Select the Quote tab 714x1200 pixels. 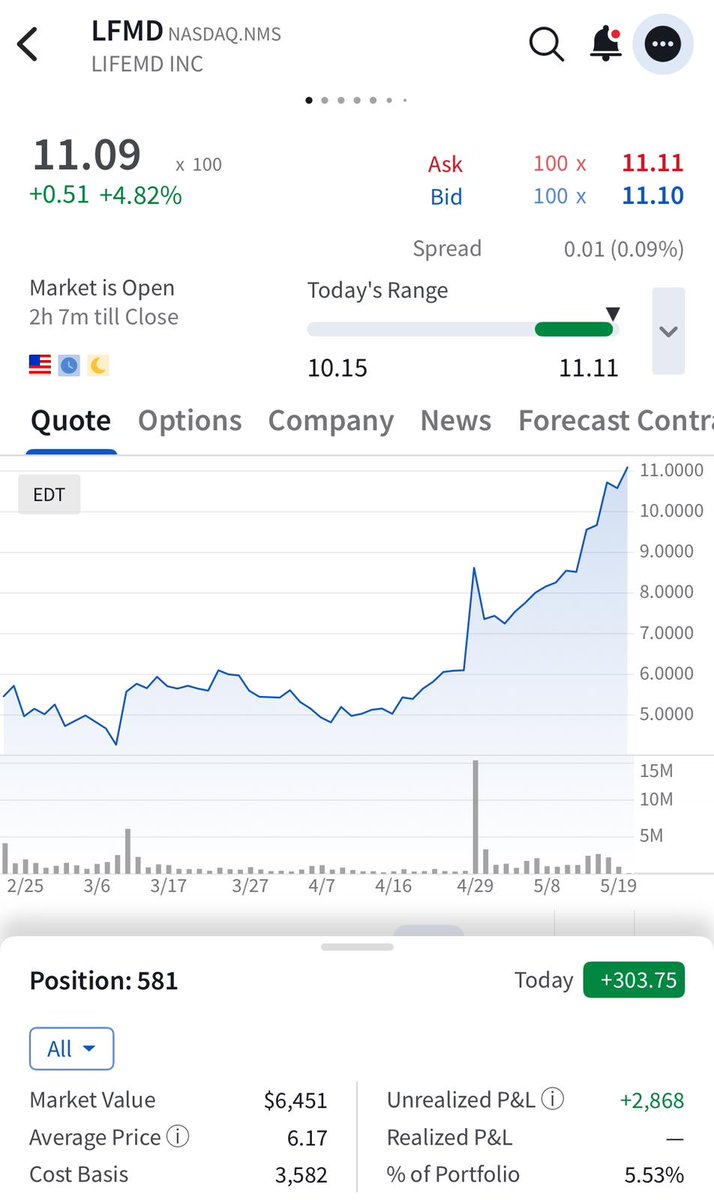point(71,421)
